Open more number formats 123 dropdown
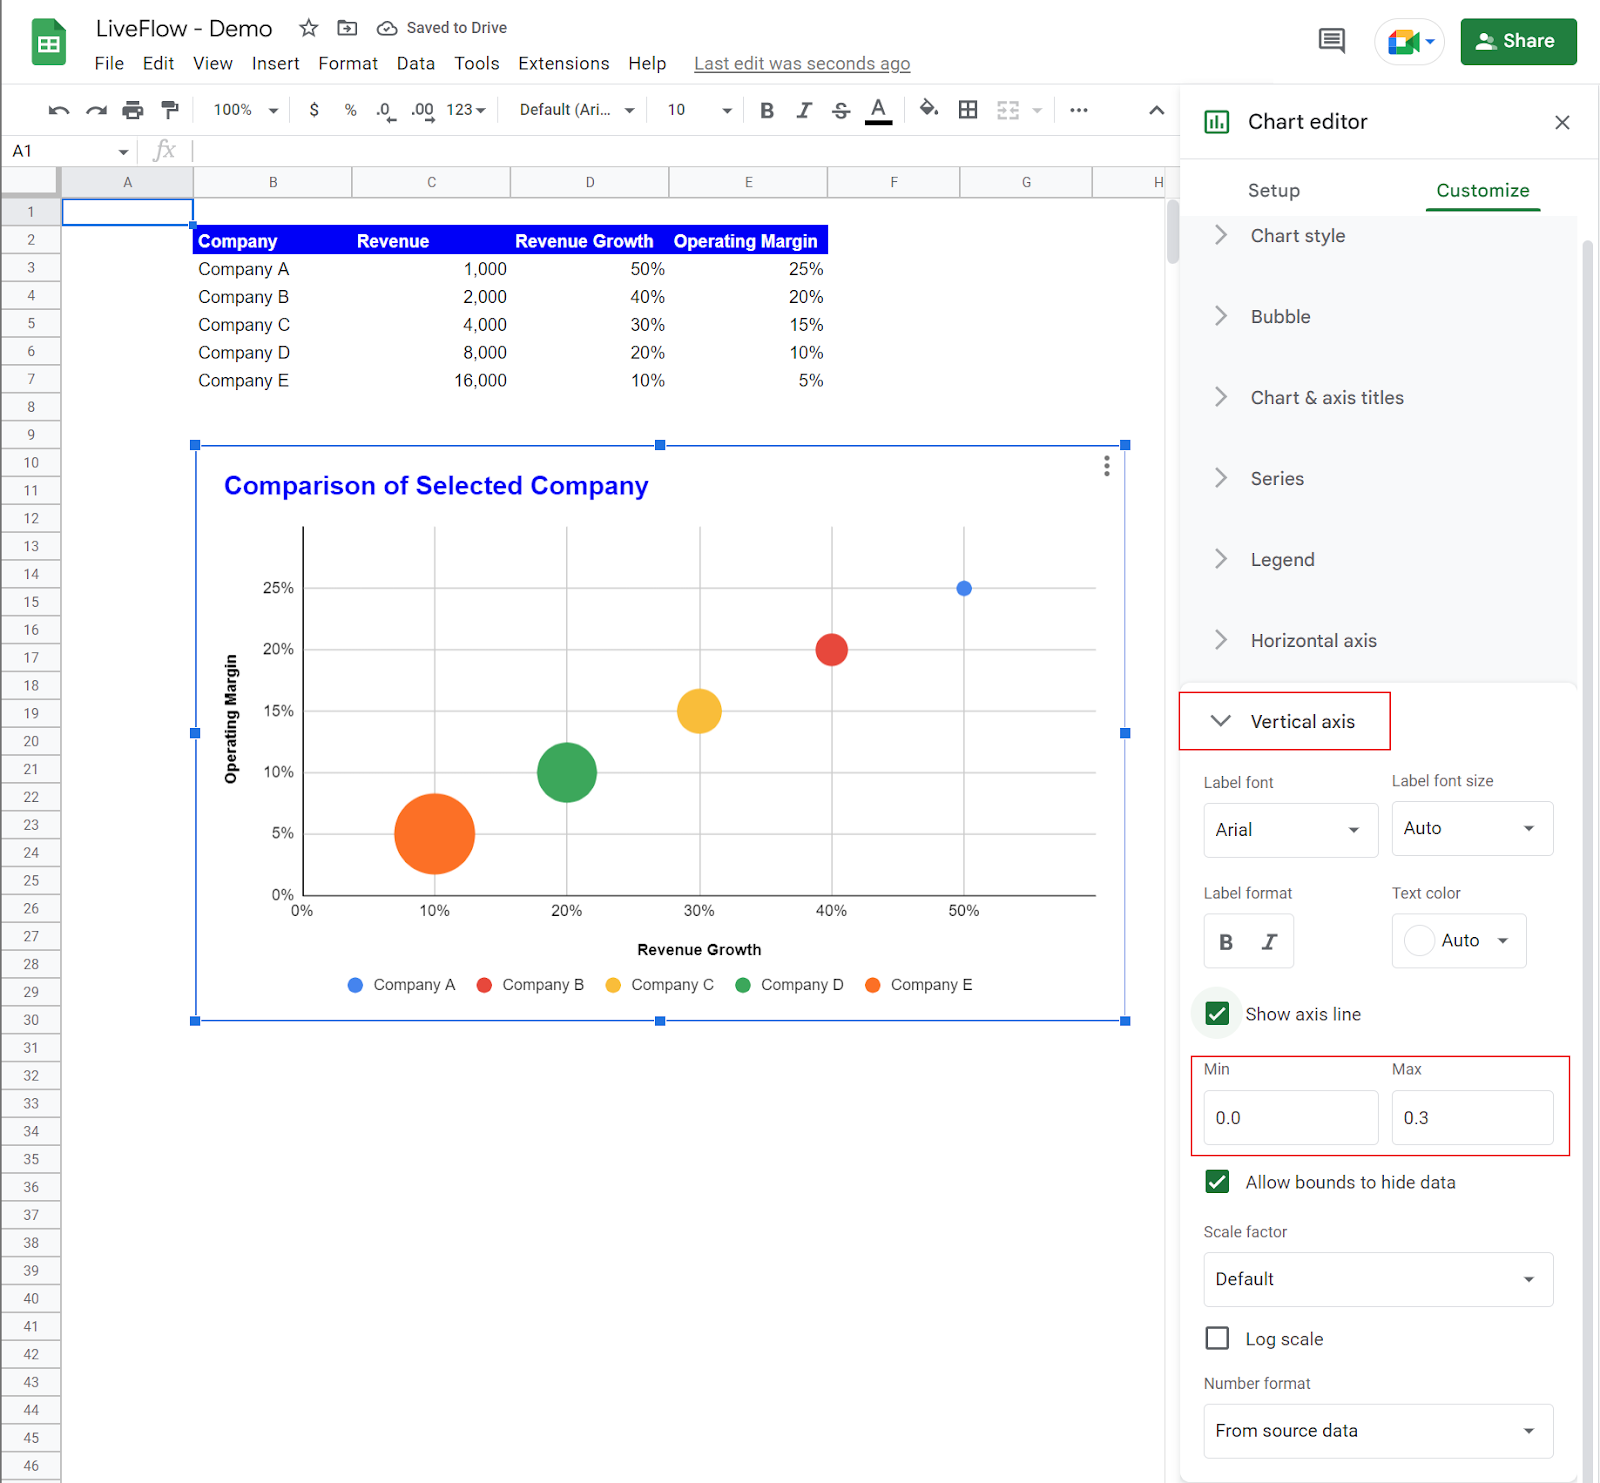Viewport: 1600px width, 1483px height. 466,110
